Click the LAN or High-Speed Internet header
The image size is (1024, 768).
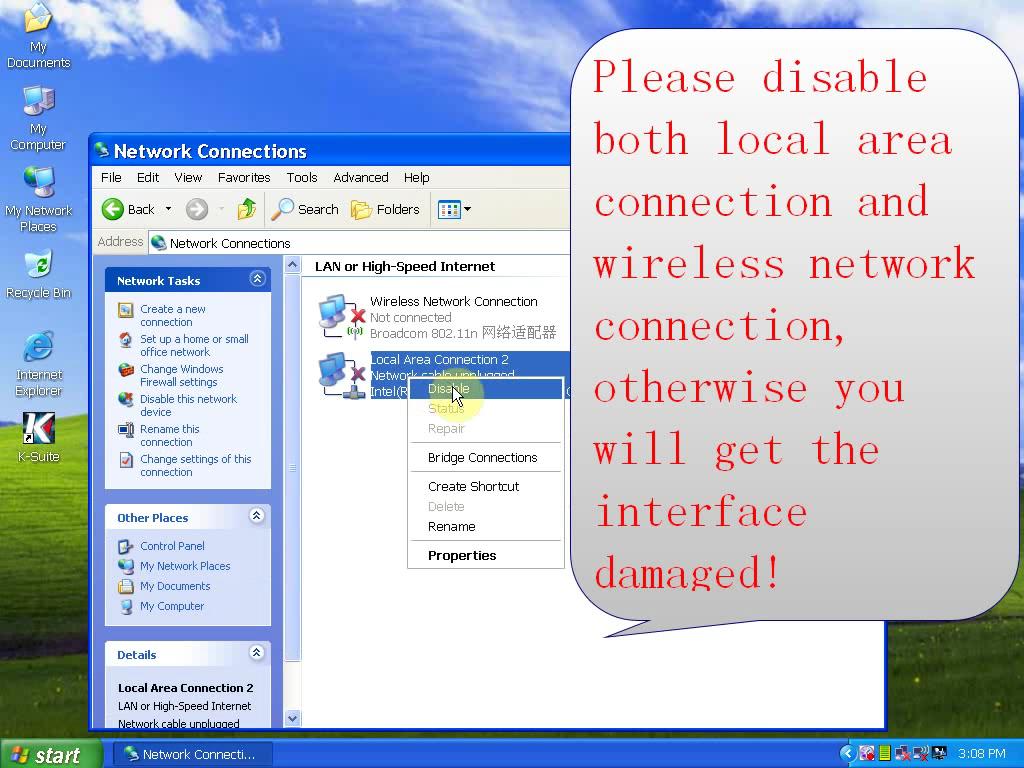tap(405, 266)
